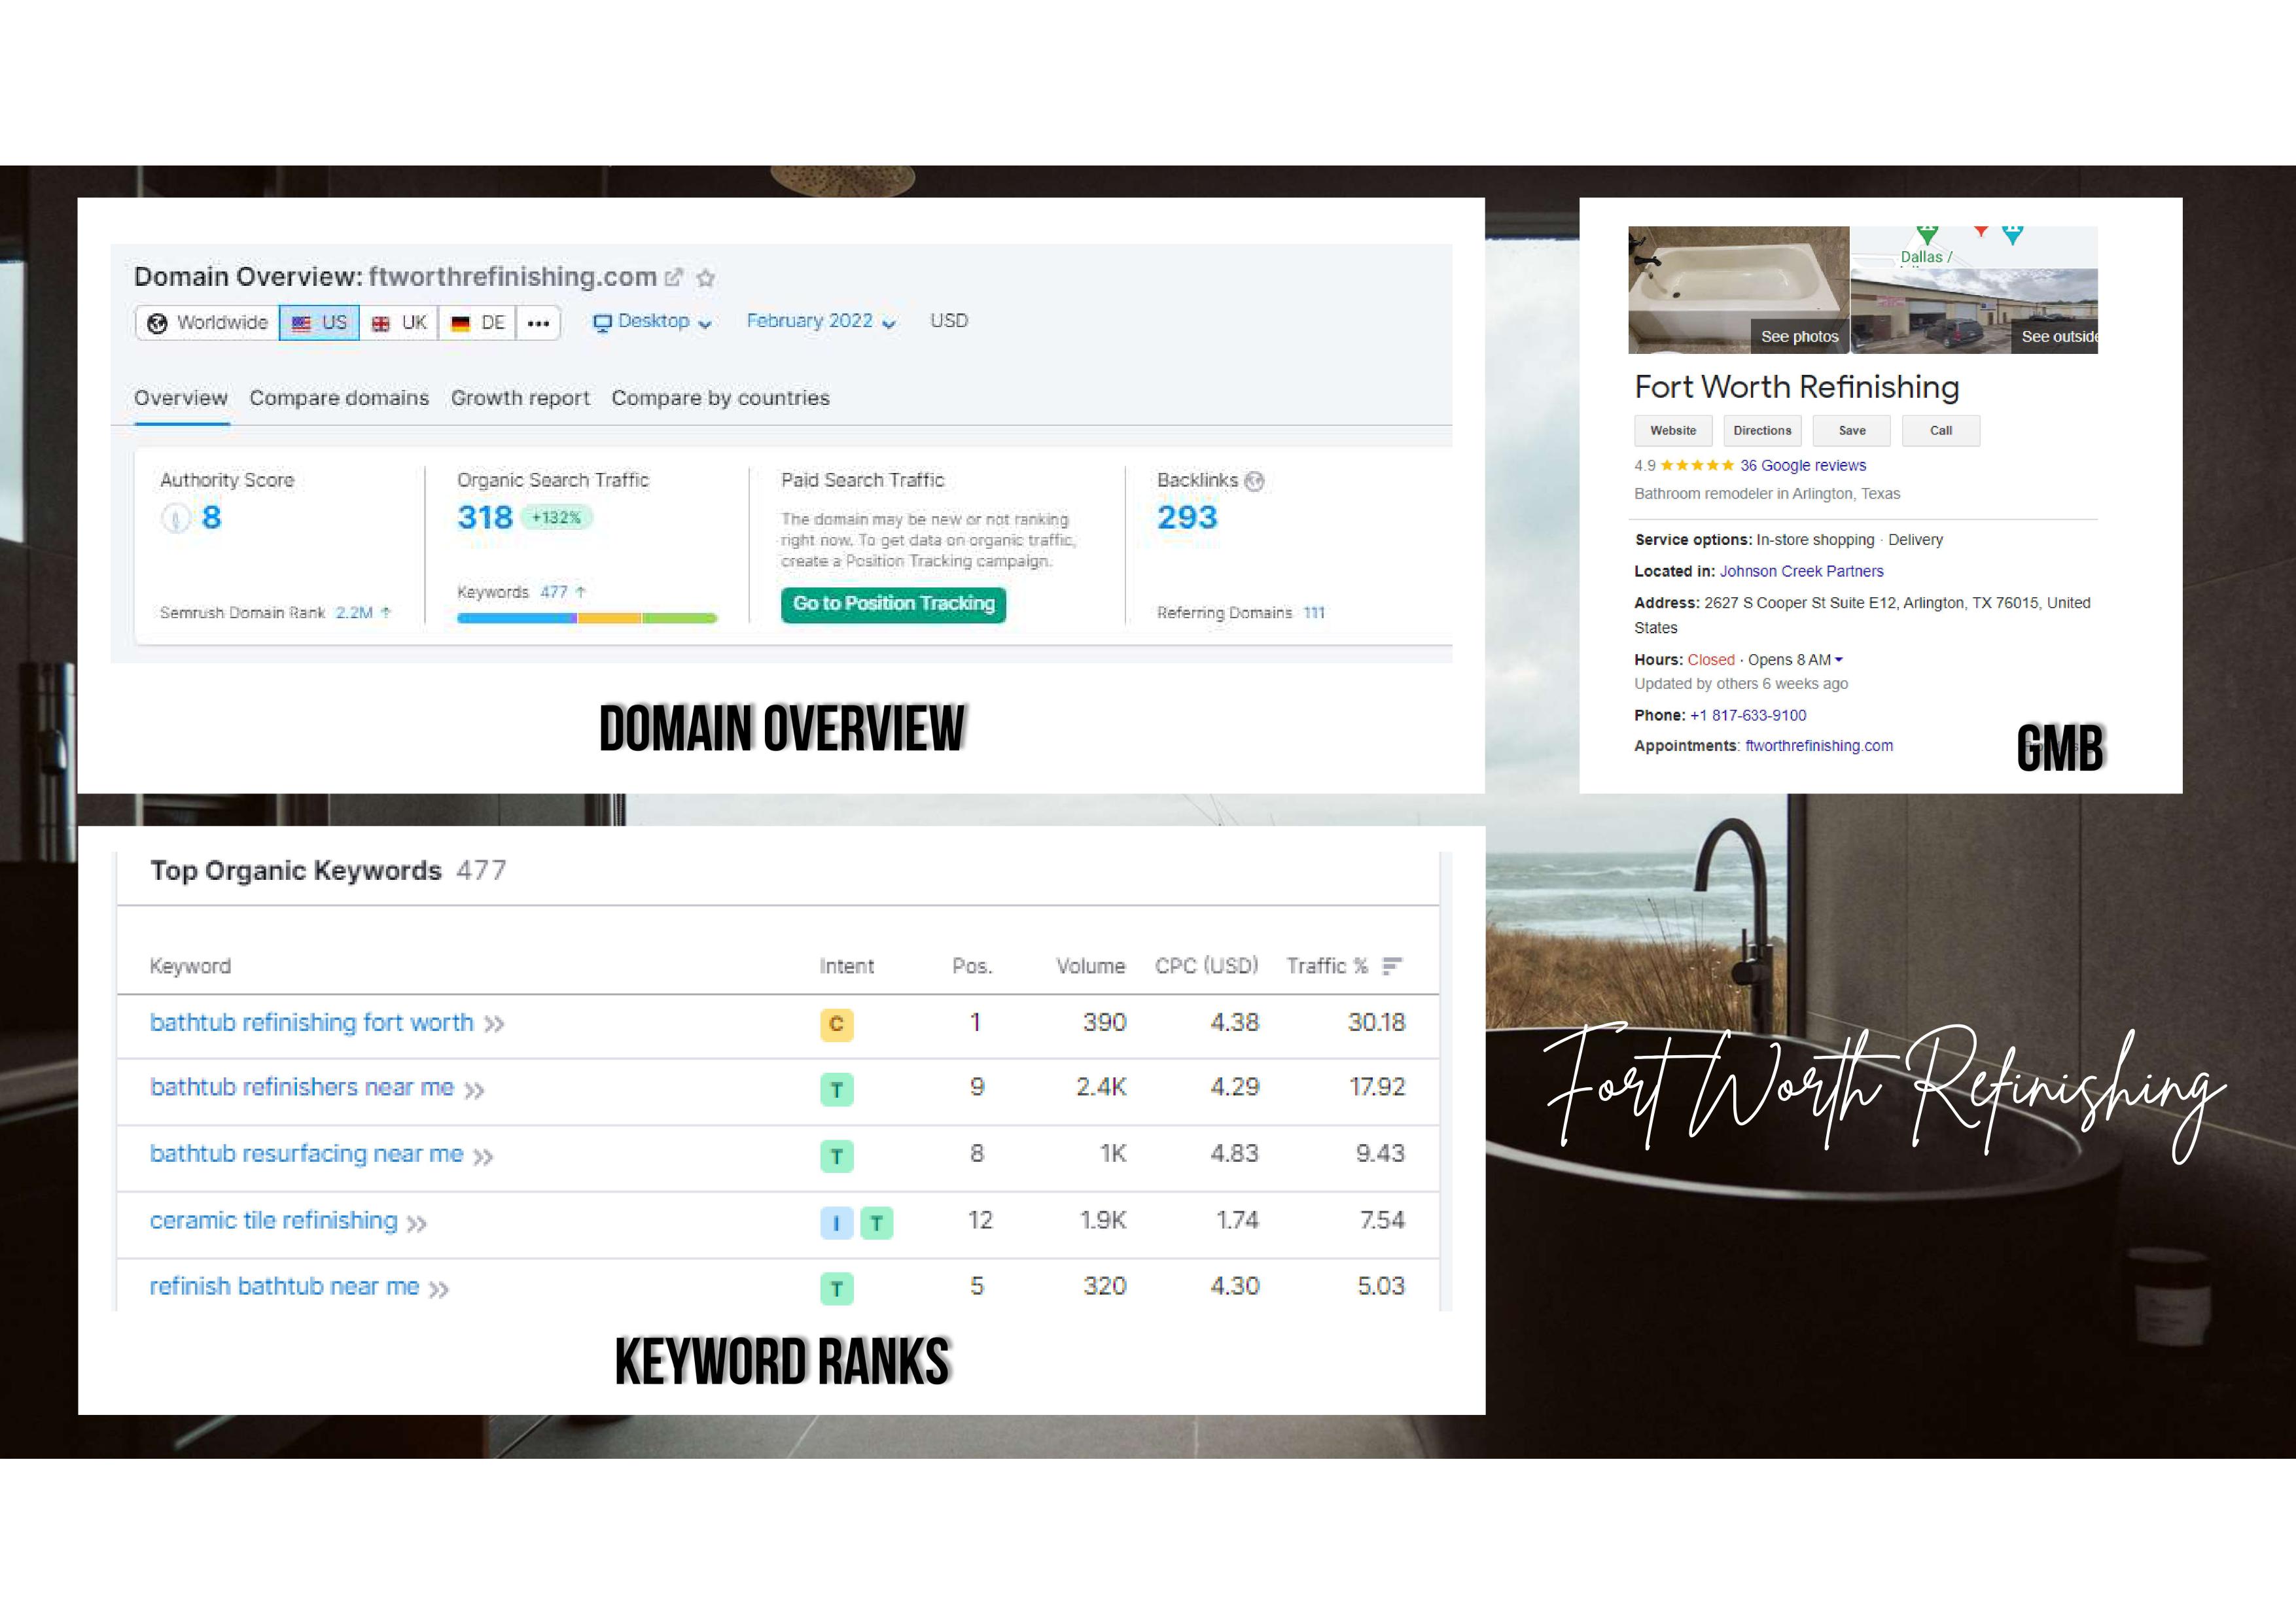Click the external link icon beside ftworthrefinishing.com
This screenshot has width=2296, height=1623.
click(674, 277)
